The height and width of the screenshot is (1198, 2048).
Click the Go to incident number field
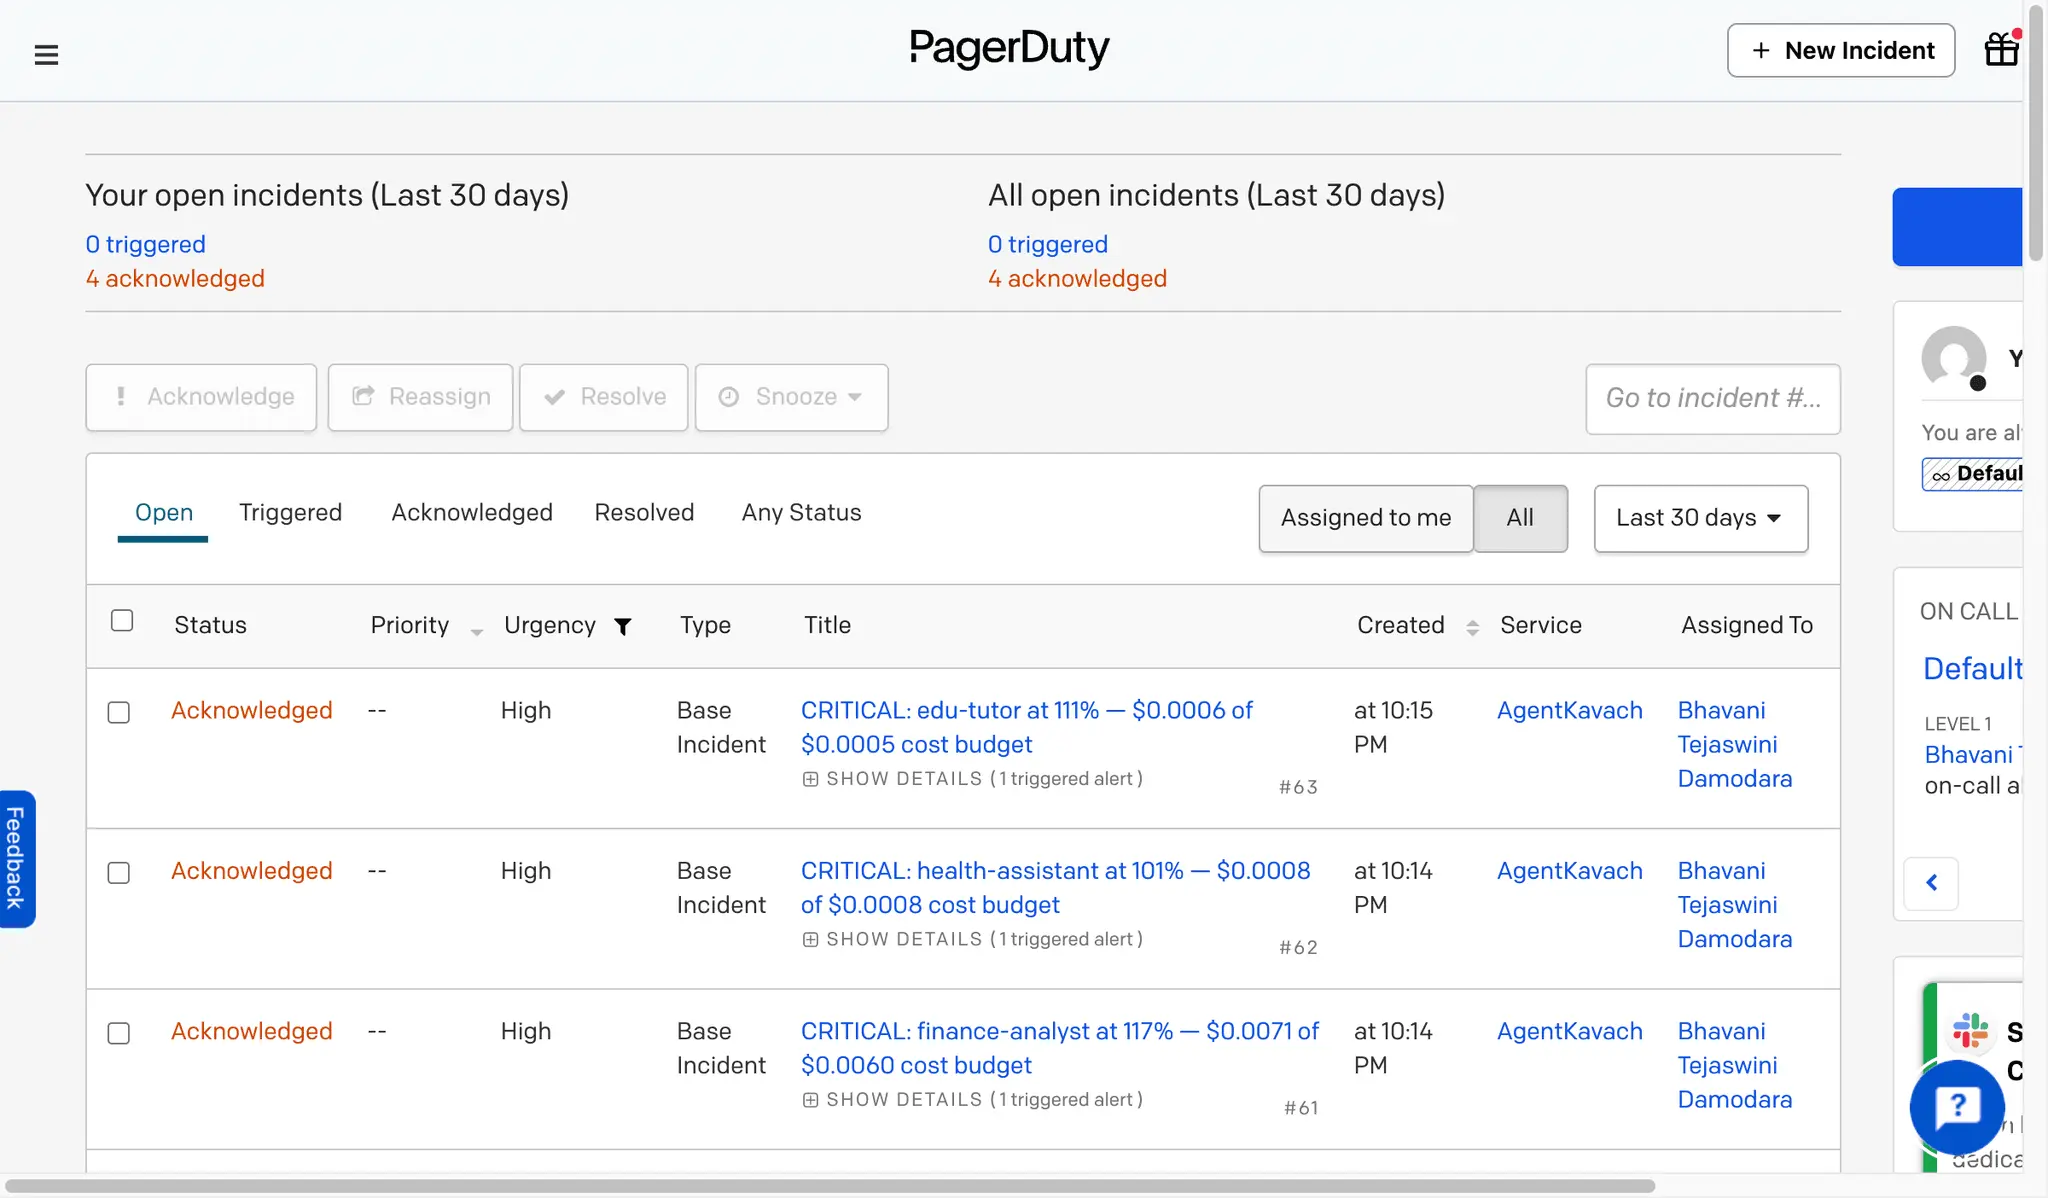[1713, 398]
